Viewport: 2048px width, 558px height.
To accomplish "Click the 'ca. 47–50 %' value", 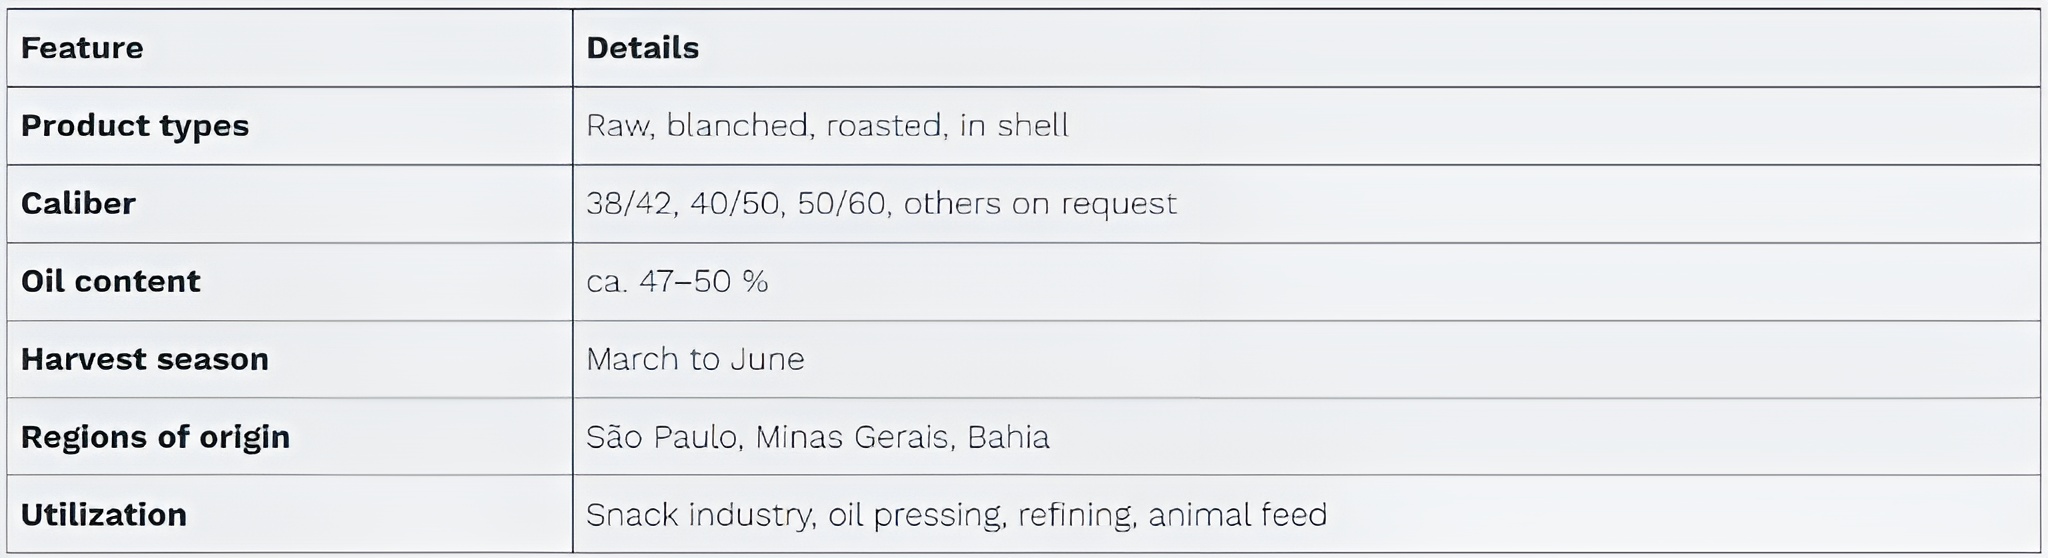I will pyautogui.click(x=677, y=282).
